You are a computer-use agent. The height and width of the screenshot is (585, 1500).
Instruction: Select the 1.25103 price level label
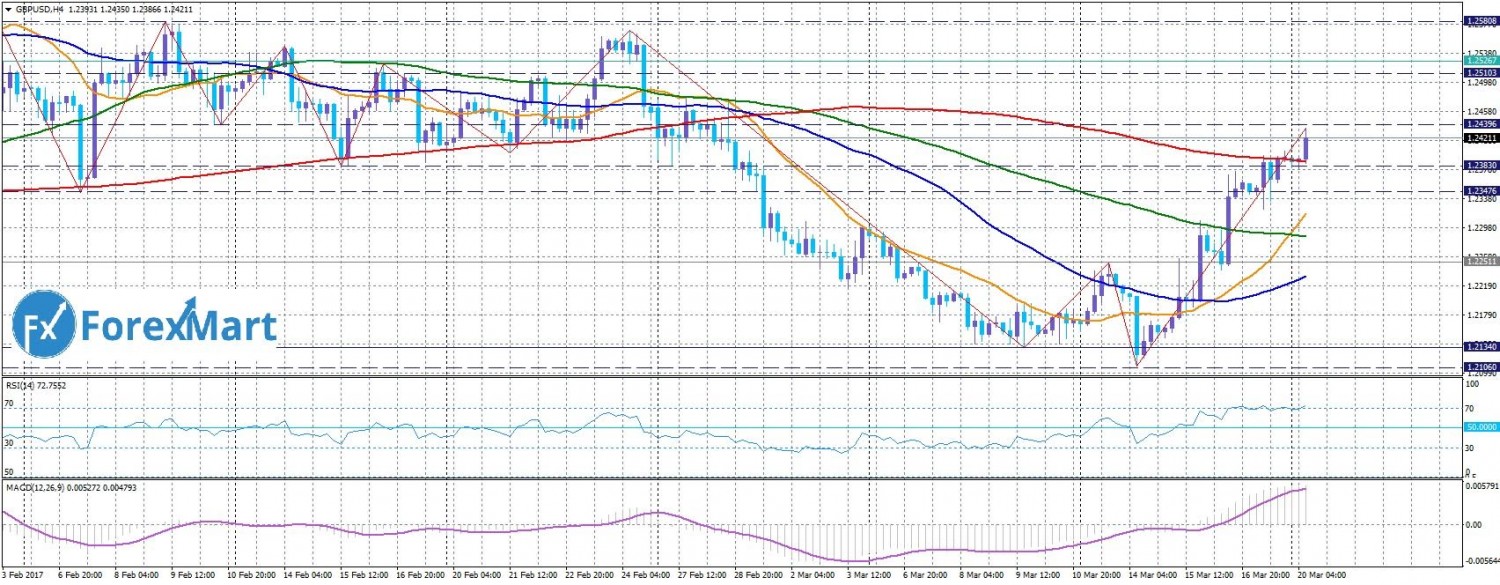[x=1479, y=73]
